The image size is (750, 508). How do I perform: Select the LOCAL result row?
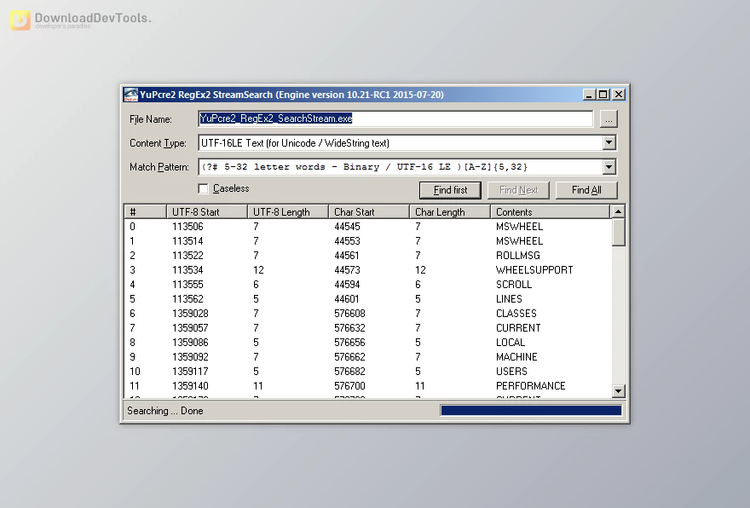(368, 342)
